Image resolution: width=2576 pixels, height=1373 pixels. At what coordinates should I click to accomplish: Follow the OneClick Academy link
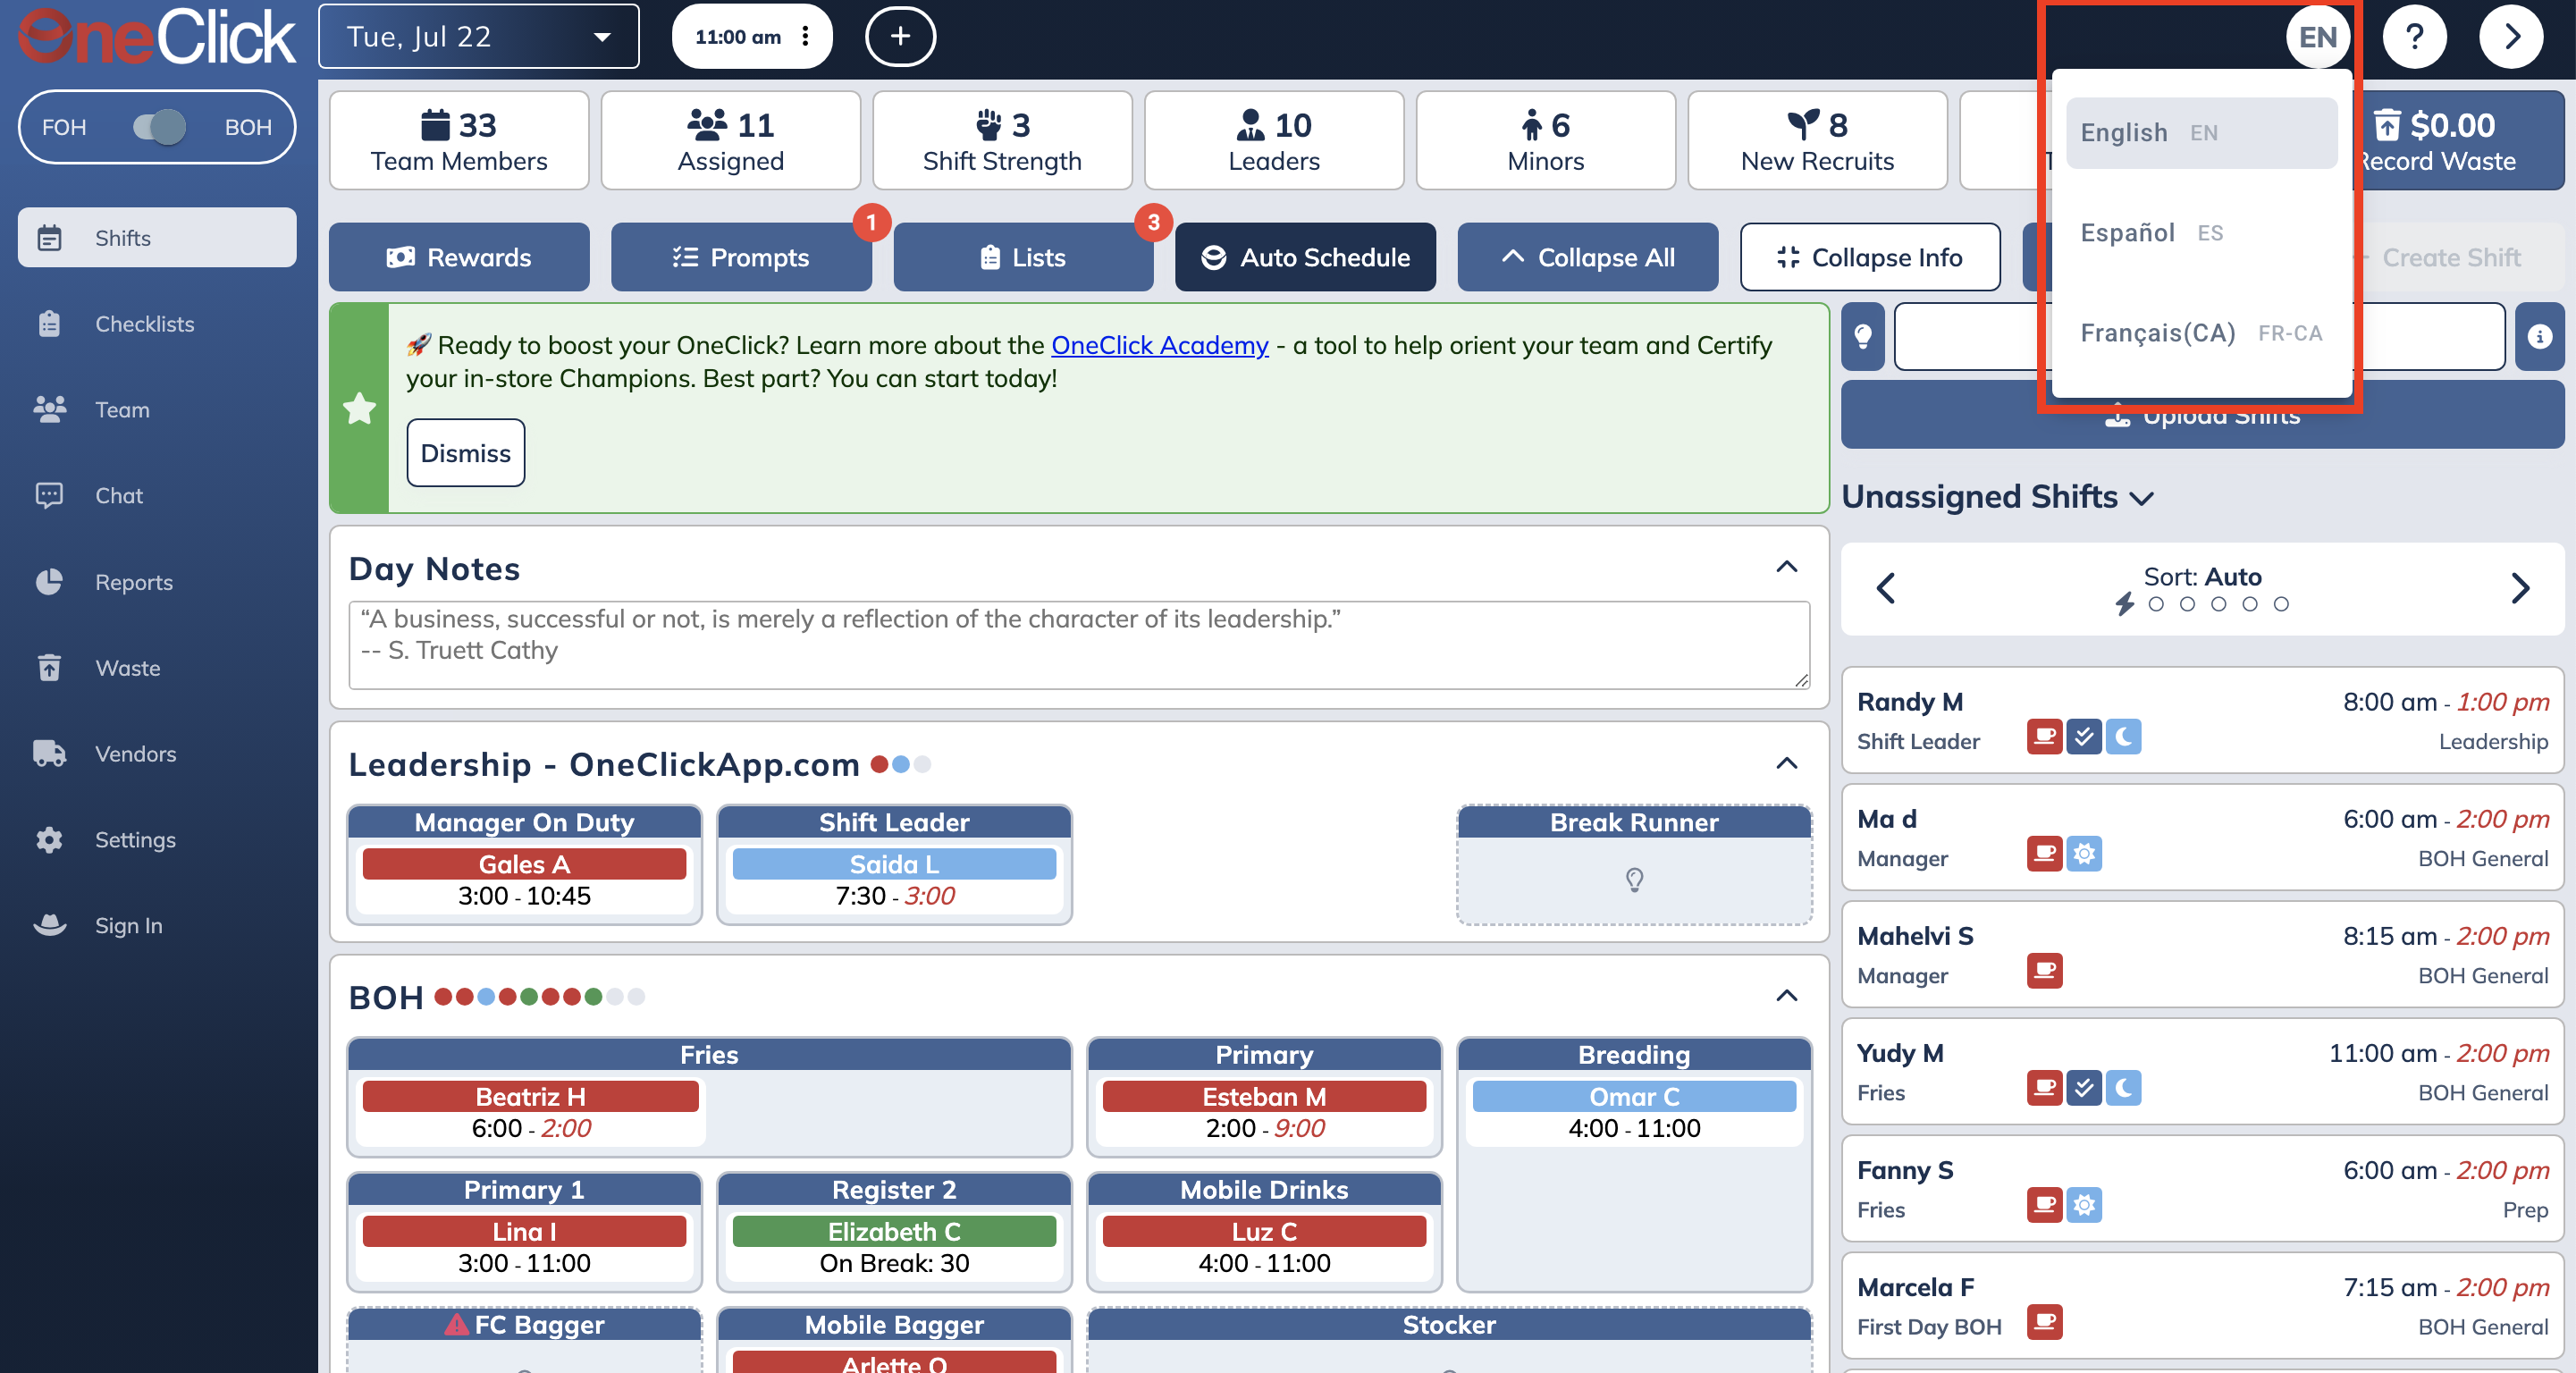(1159, 345)
